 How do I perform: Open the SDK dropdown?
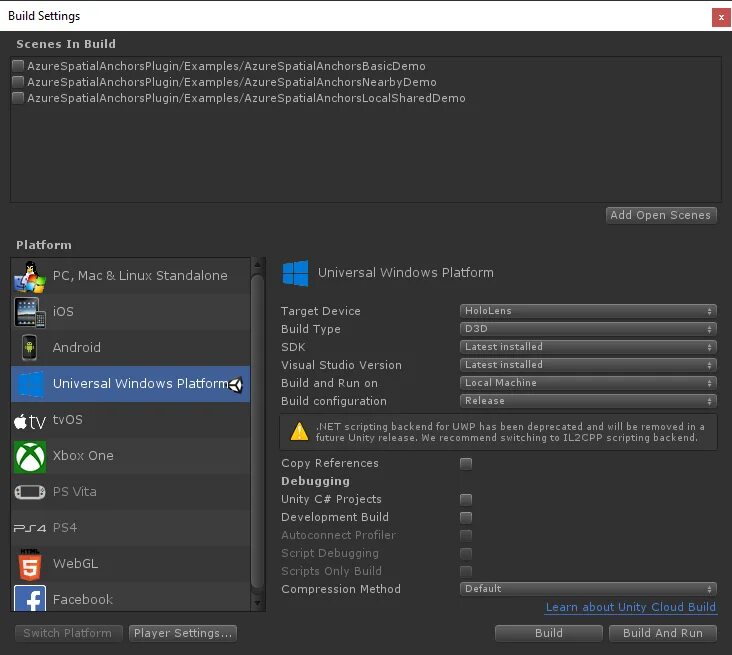(588, 347)
